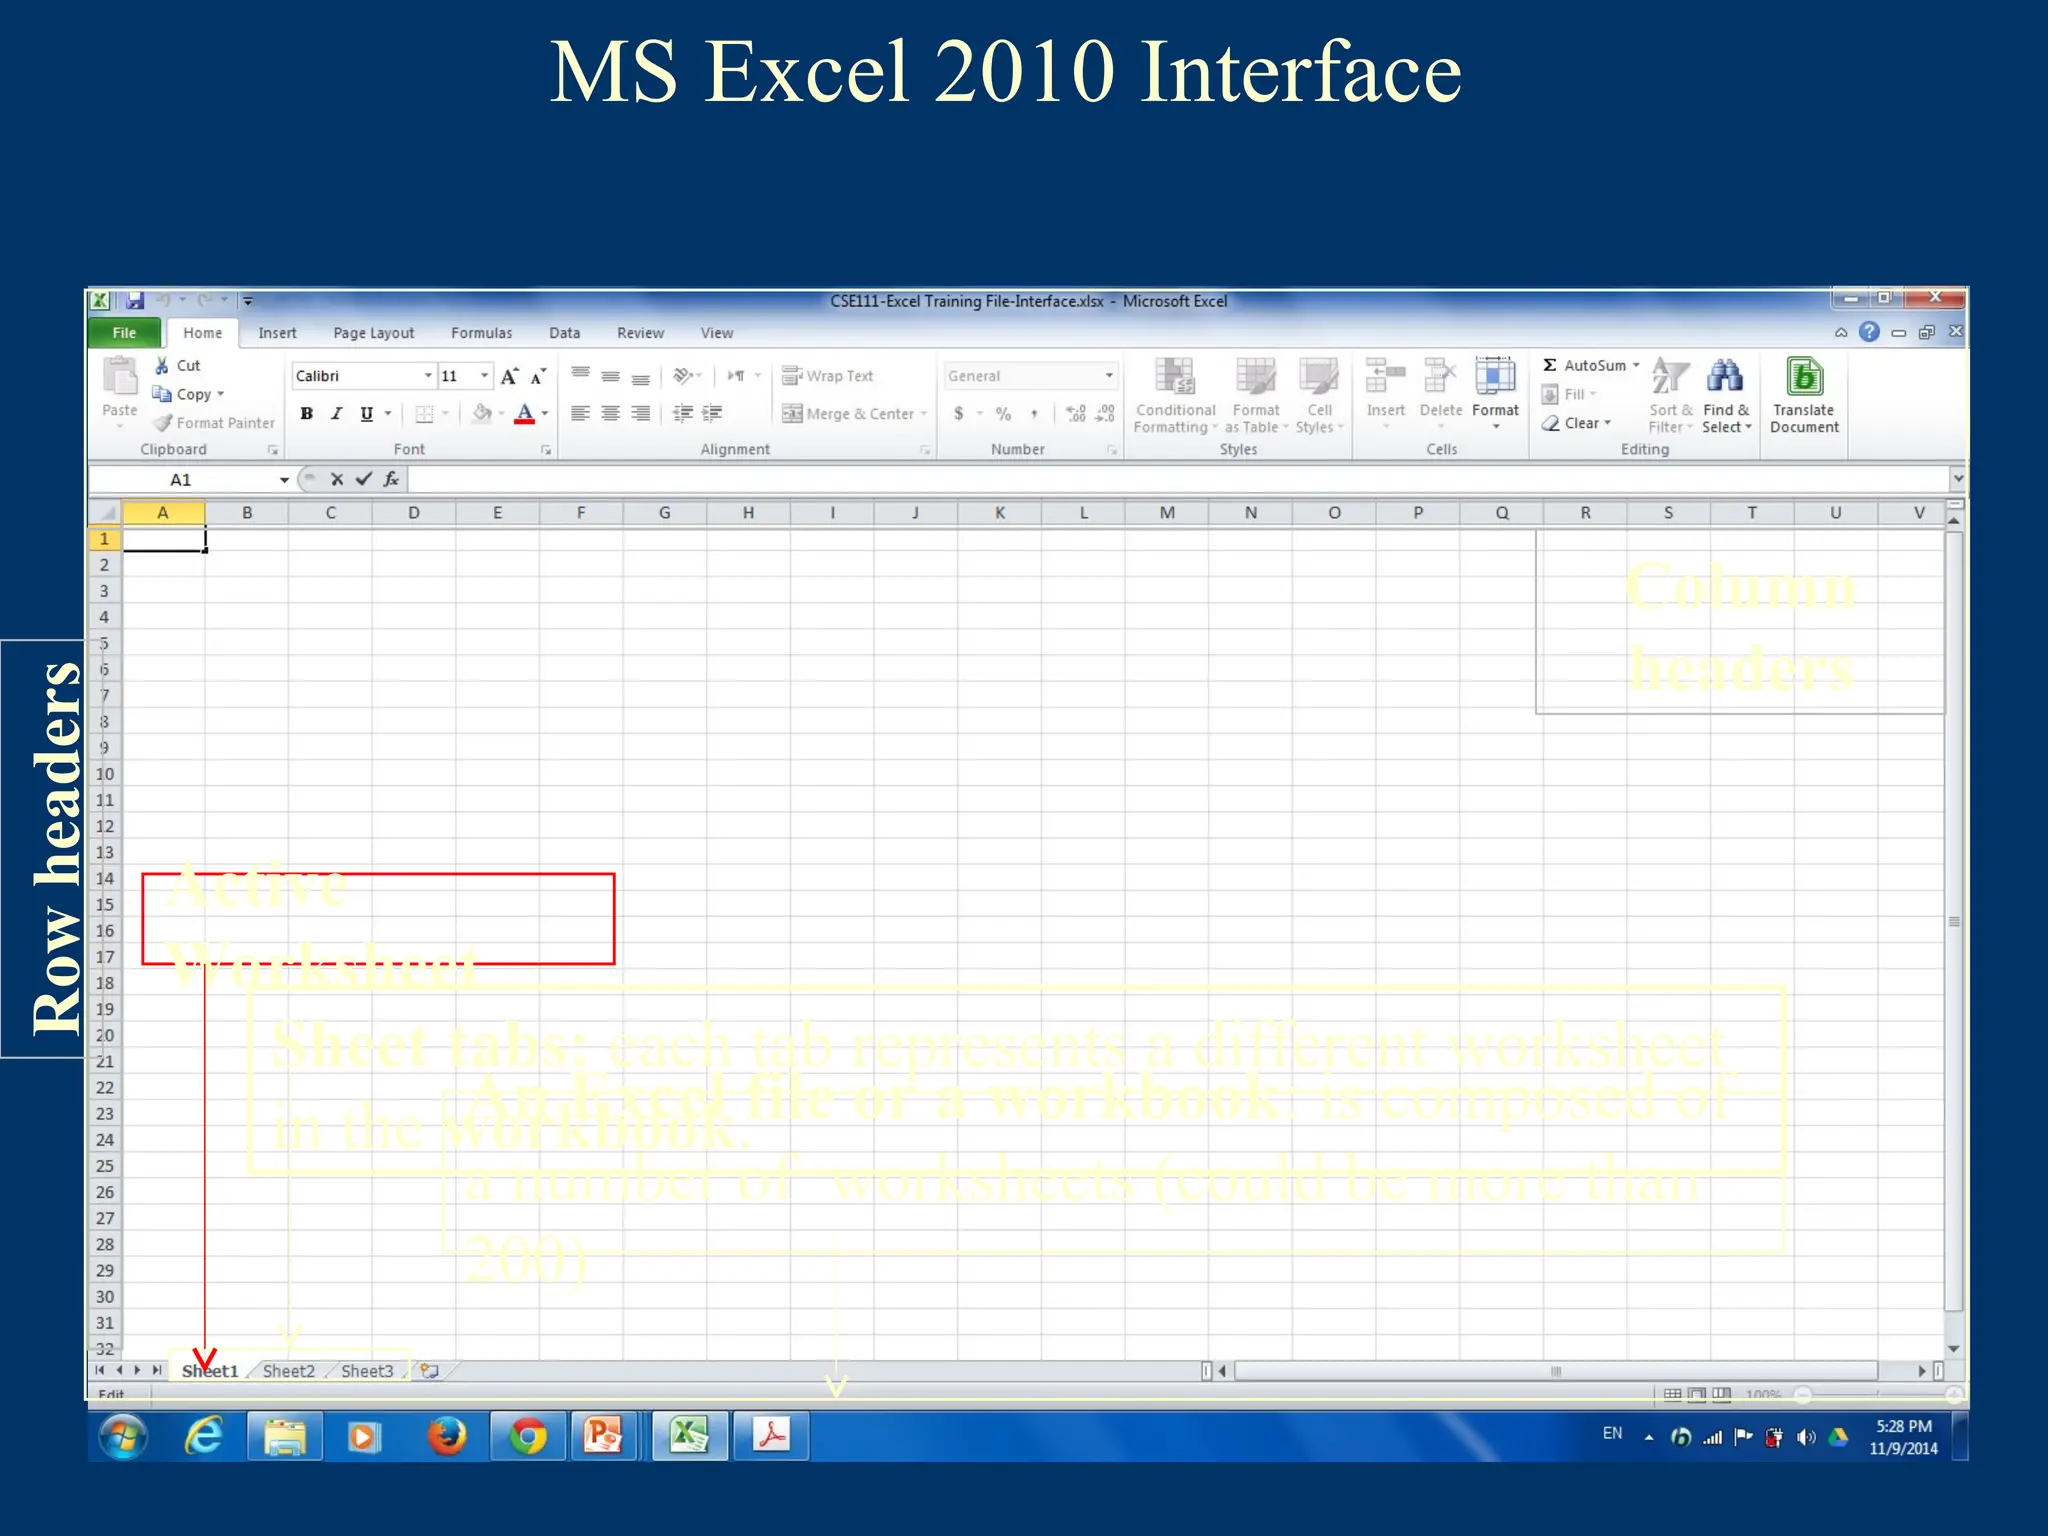Click the Clear eraser button
Image resolution: width=2048 pixels, height=1536 pixels.
click(x=1572, y=423)
